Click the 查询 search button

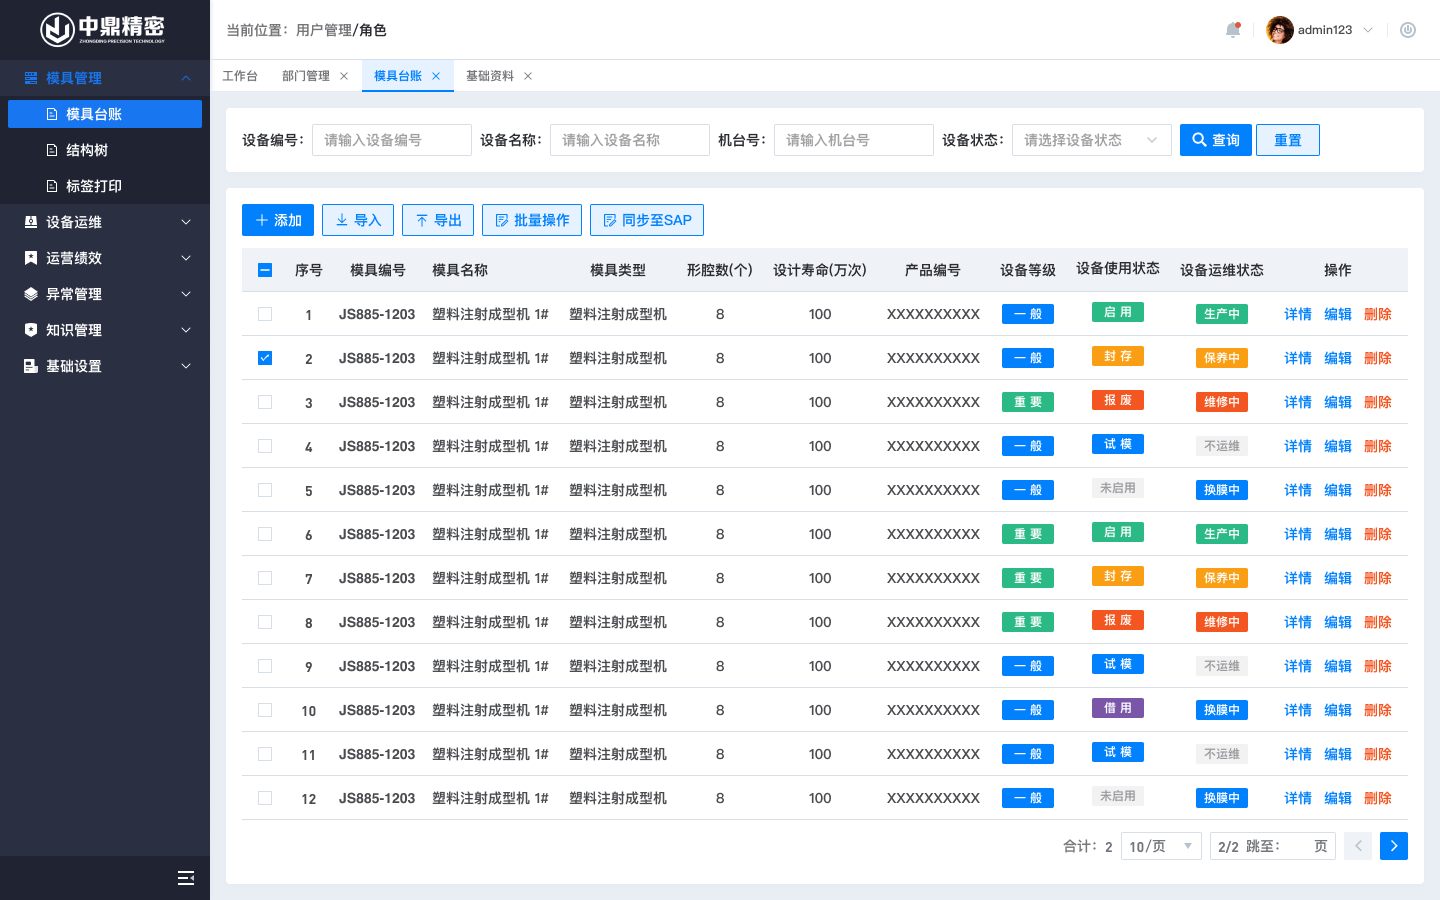[x=1215, y=140]
